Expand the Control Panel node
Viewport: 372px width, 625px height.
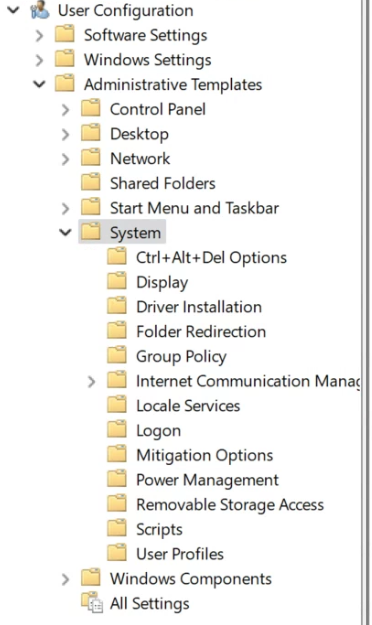pyautogui.click(x=65, y=109)
